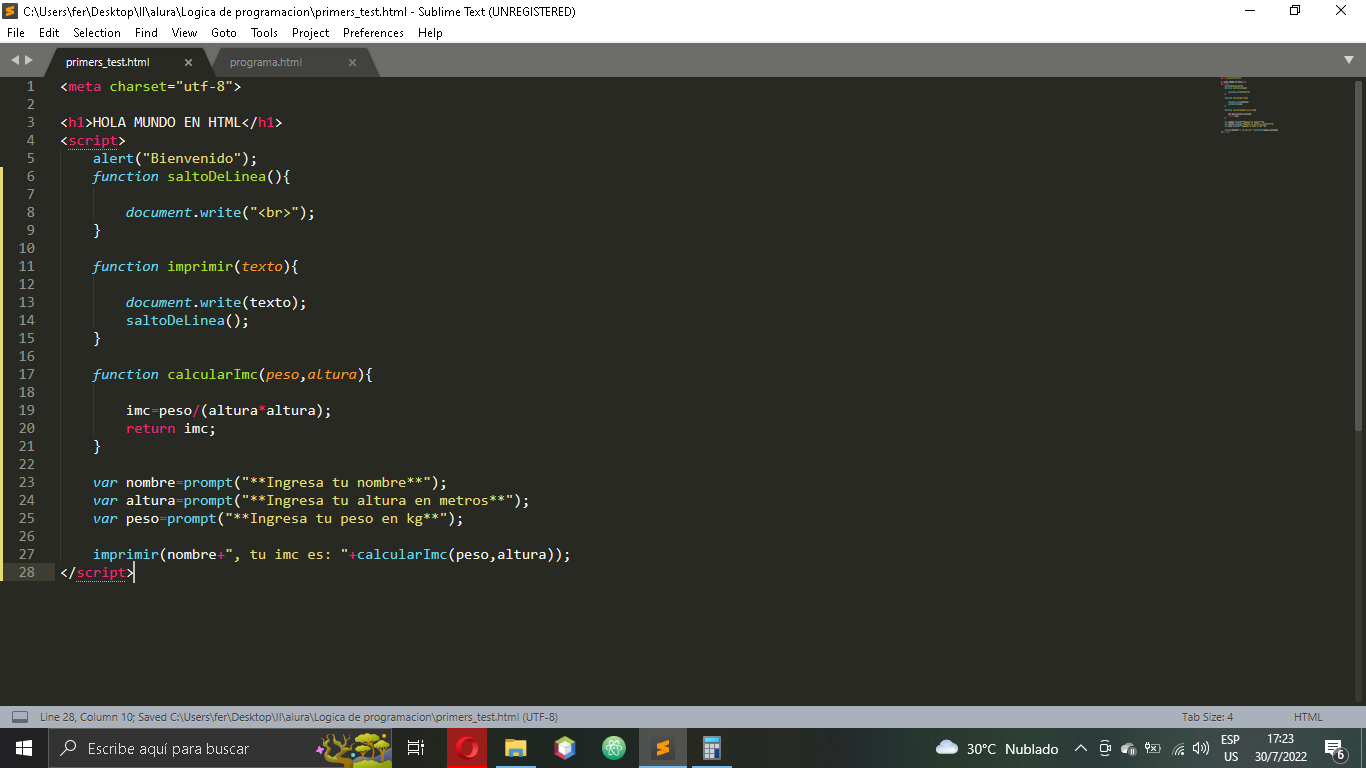Image resolution: width=1366 pixels, height=768 pixels.
Task: Open the notification center icon
Action: click(1334, 748)
